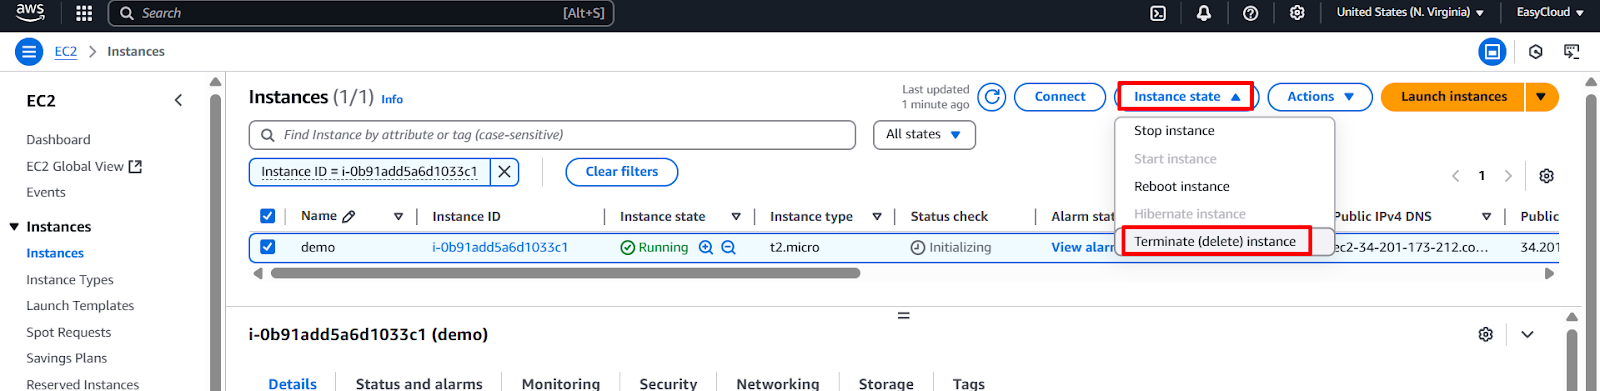The width and height of the screenshot is (1600, 391).
Task: Open table preferences gear icon
Action: [x=1546, y=176]
